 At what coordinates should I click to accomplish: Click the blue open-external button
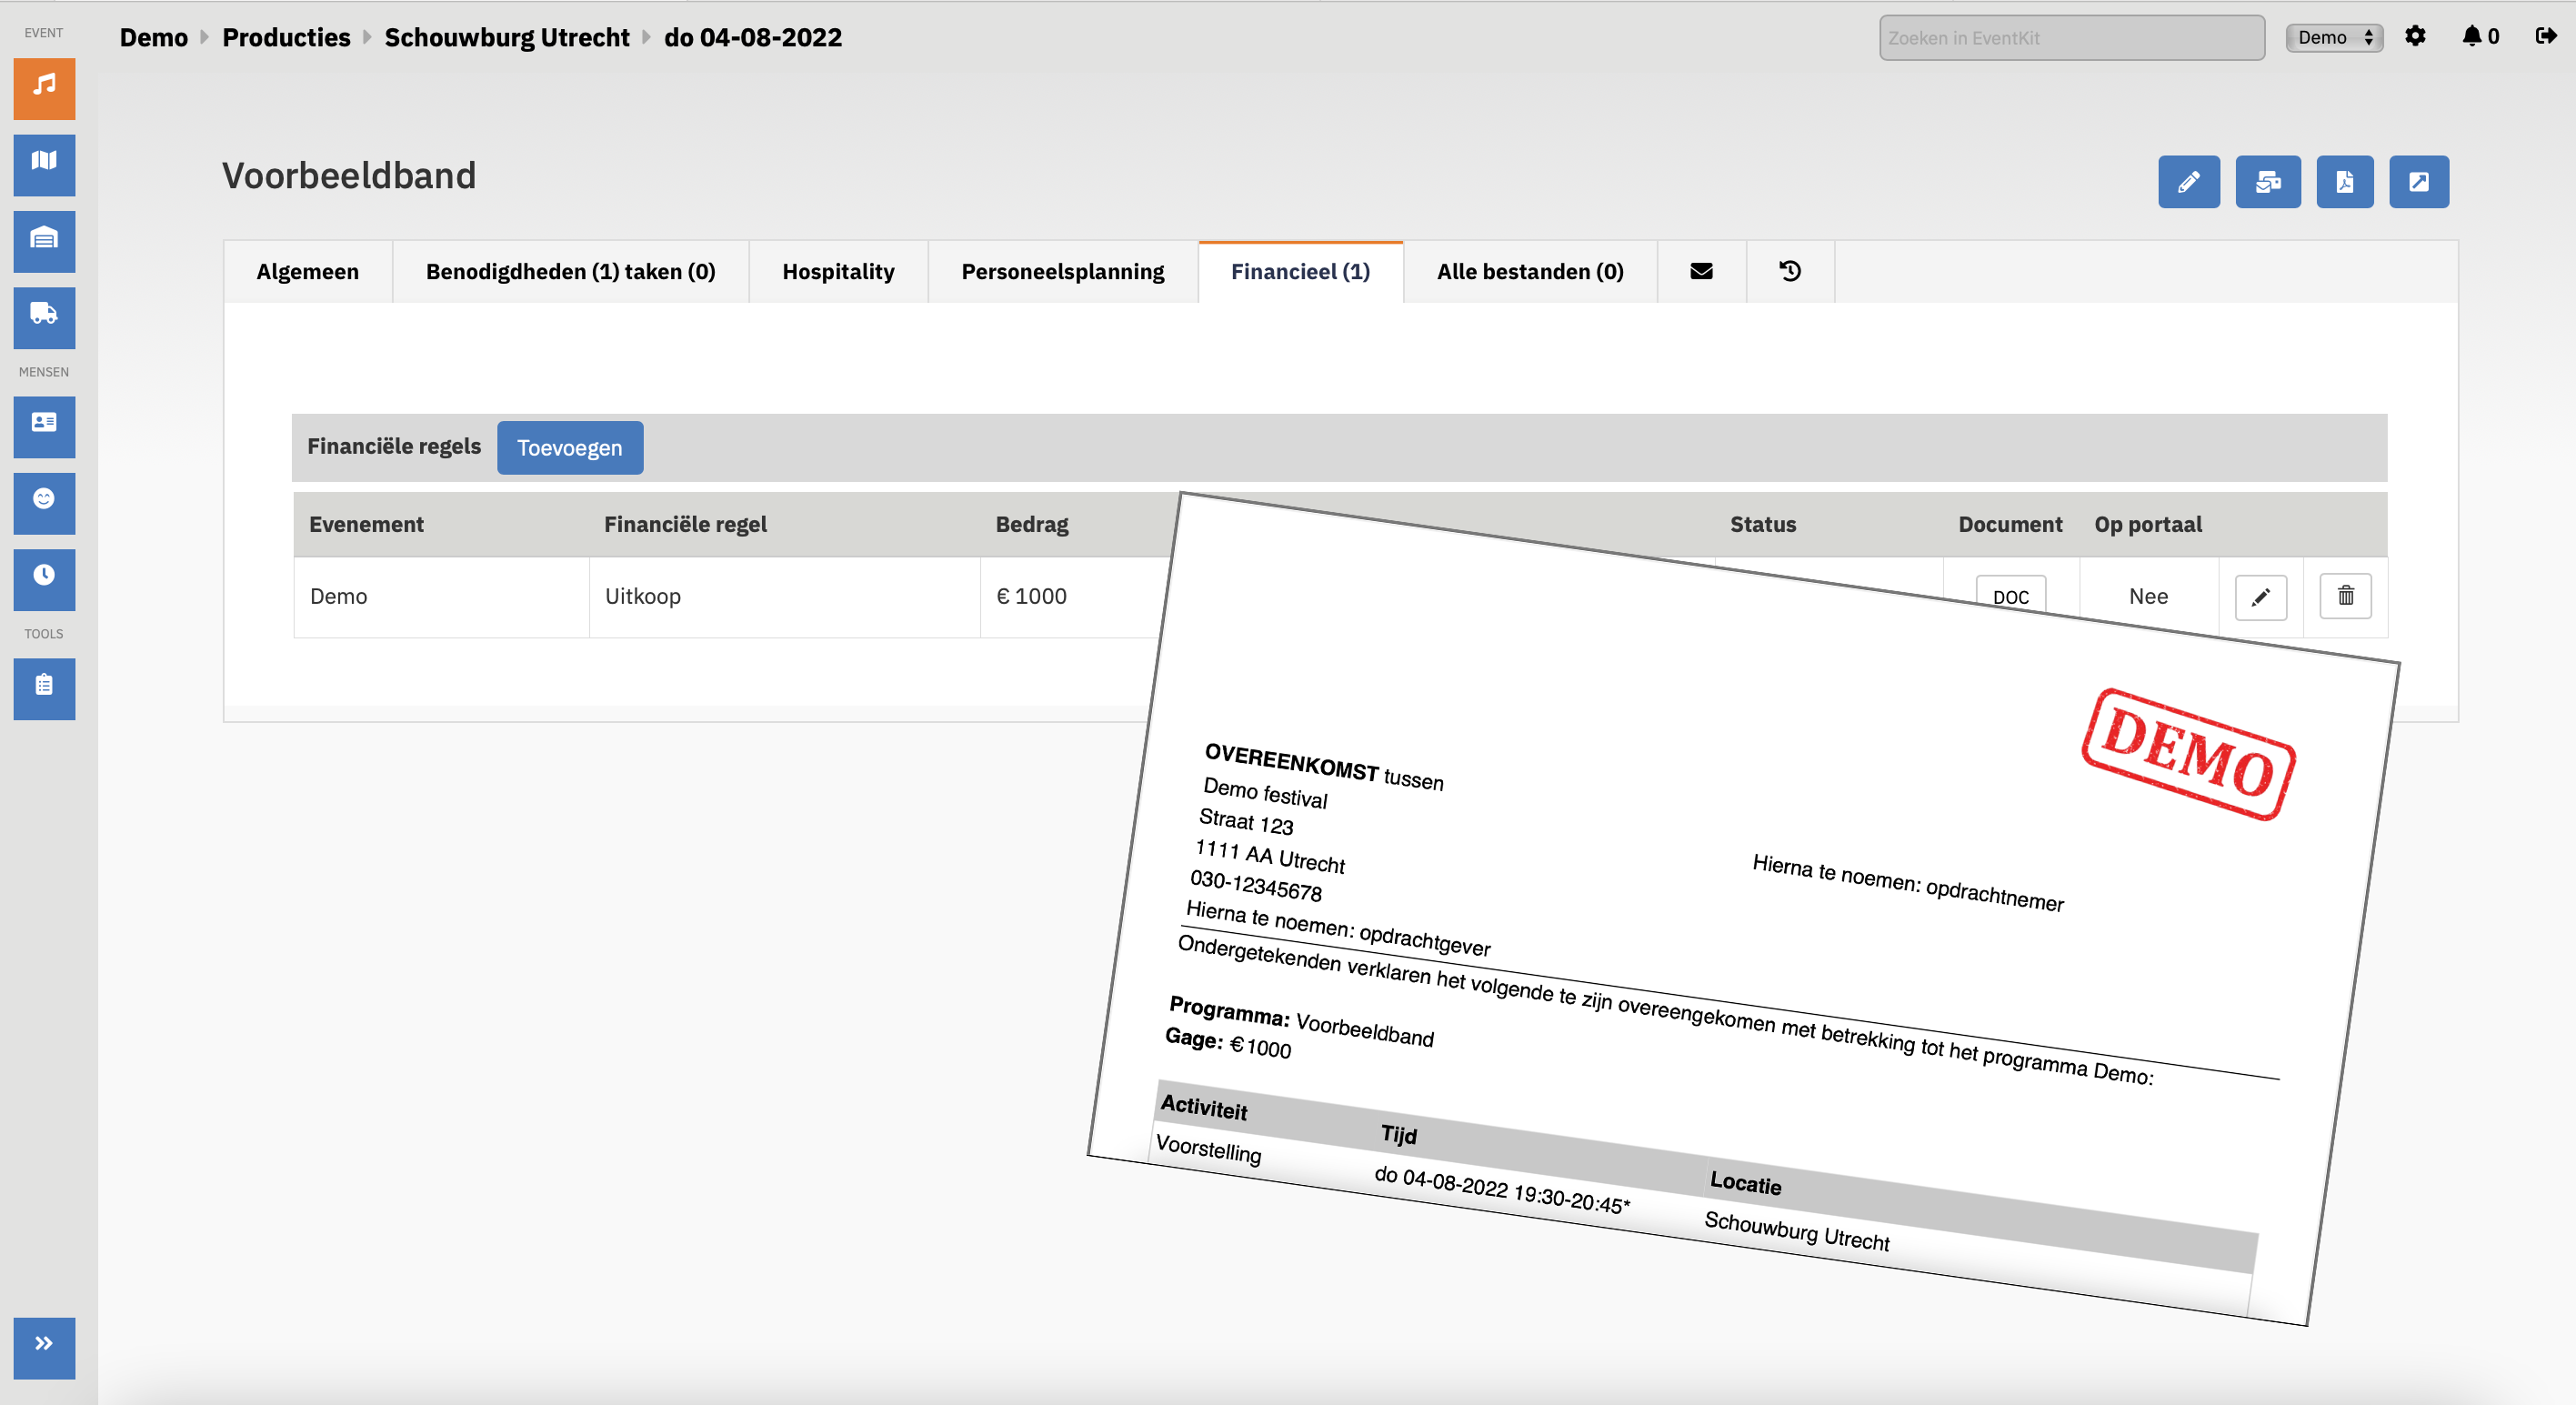pyautogui.click(x=2418, y=181)
